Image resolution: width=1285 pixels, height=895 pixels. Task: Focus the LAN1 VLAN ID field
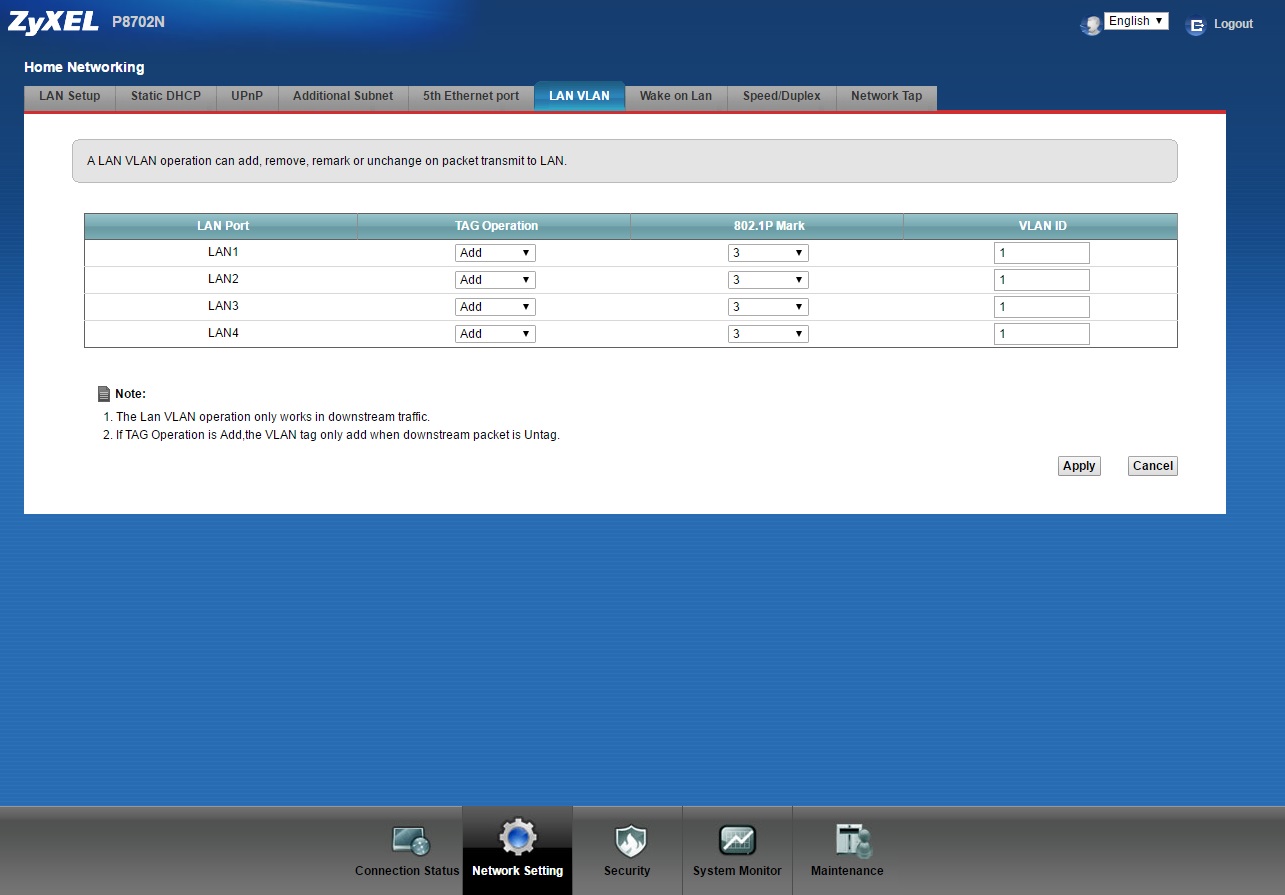pyautogui.click(x=1041, y=253)
